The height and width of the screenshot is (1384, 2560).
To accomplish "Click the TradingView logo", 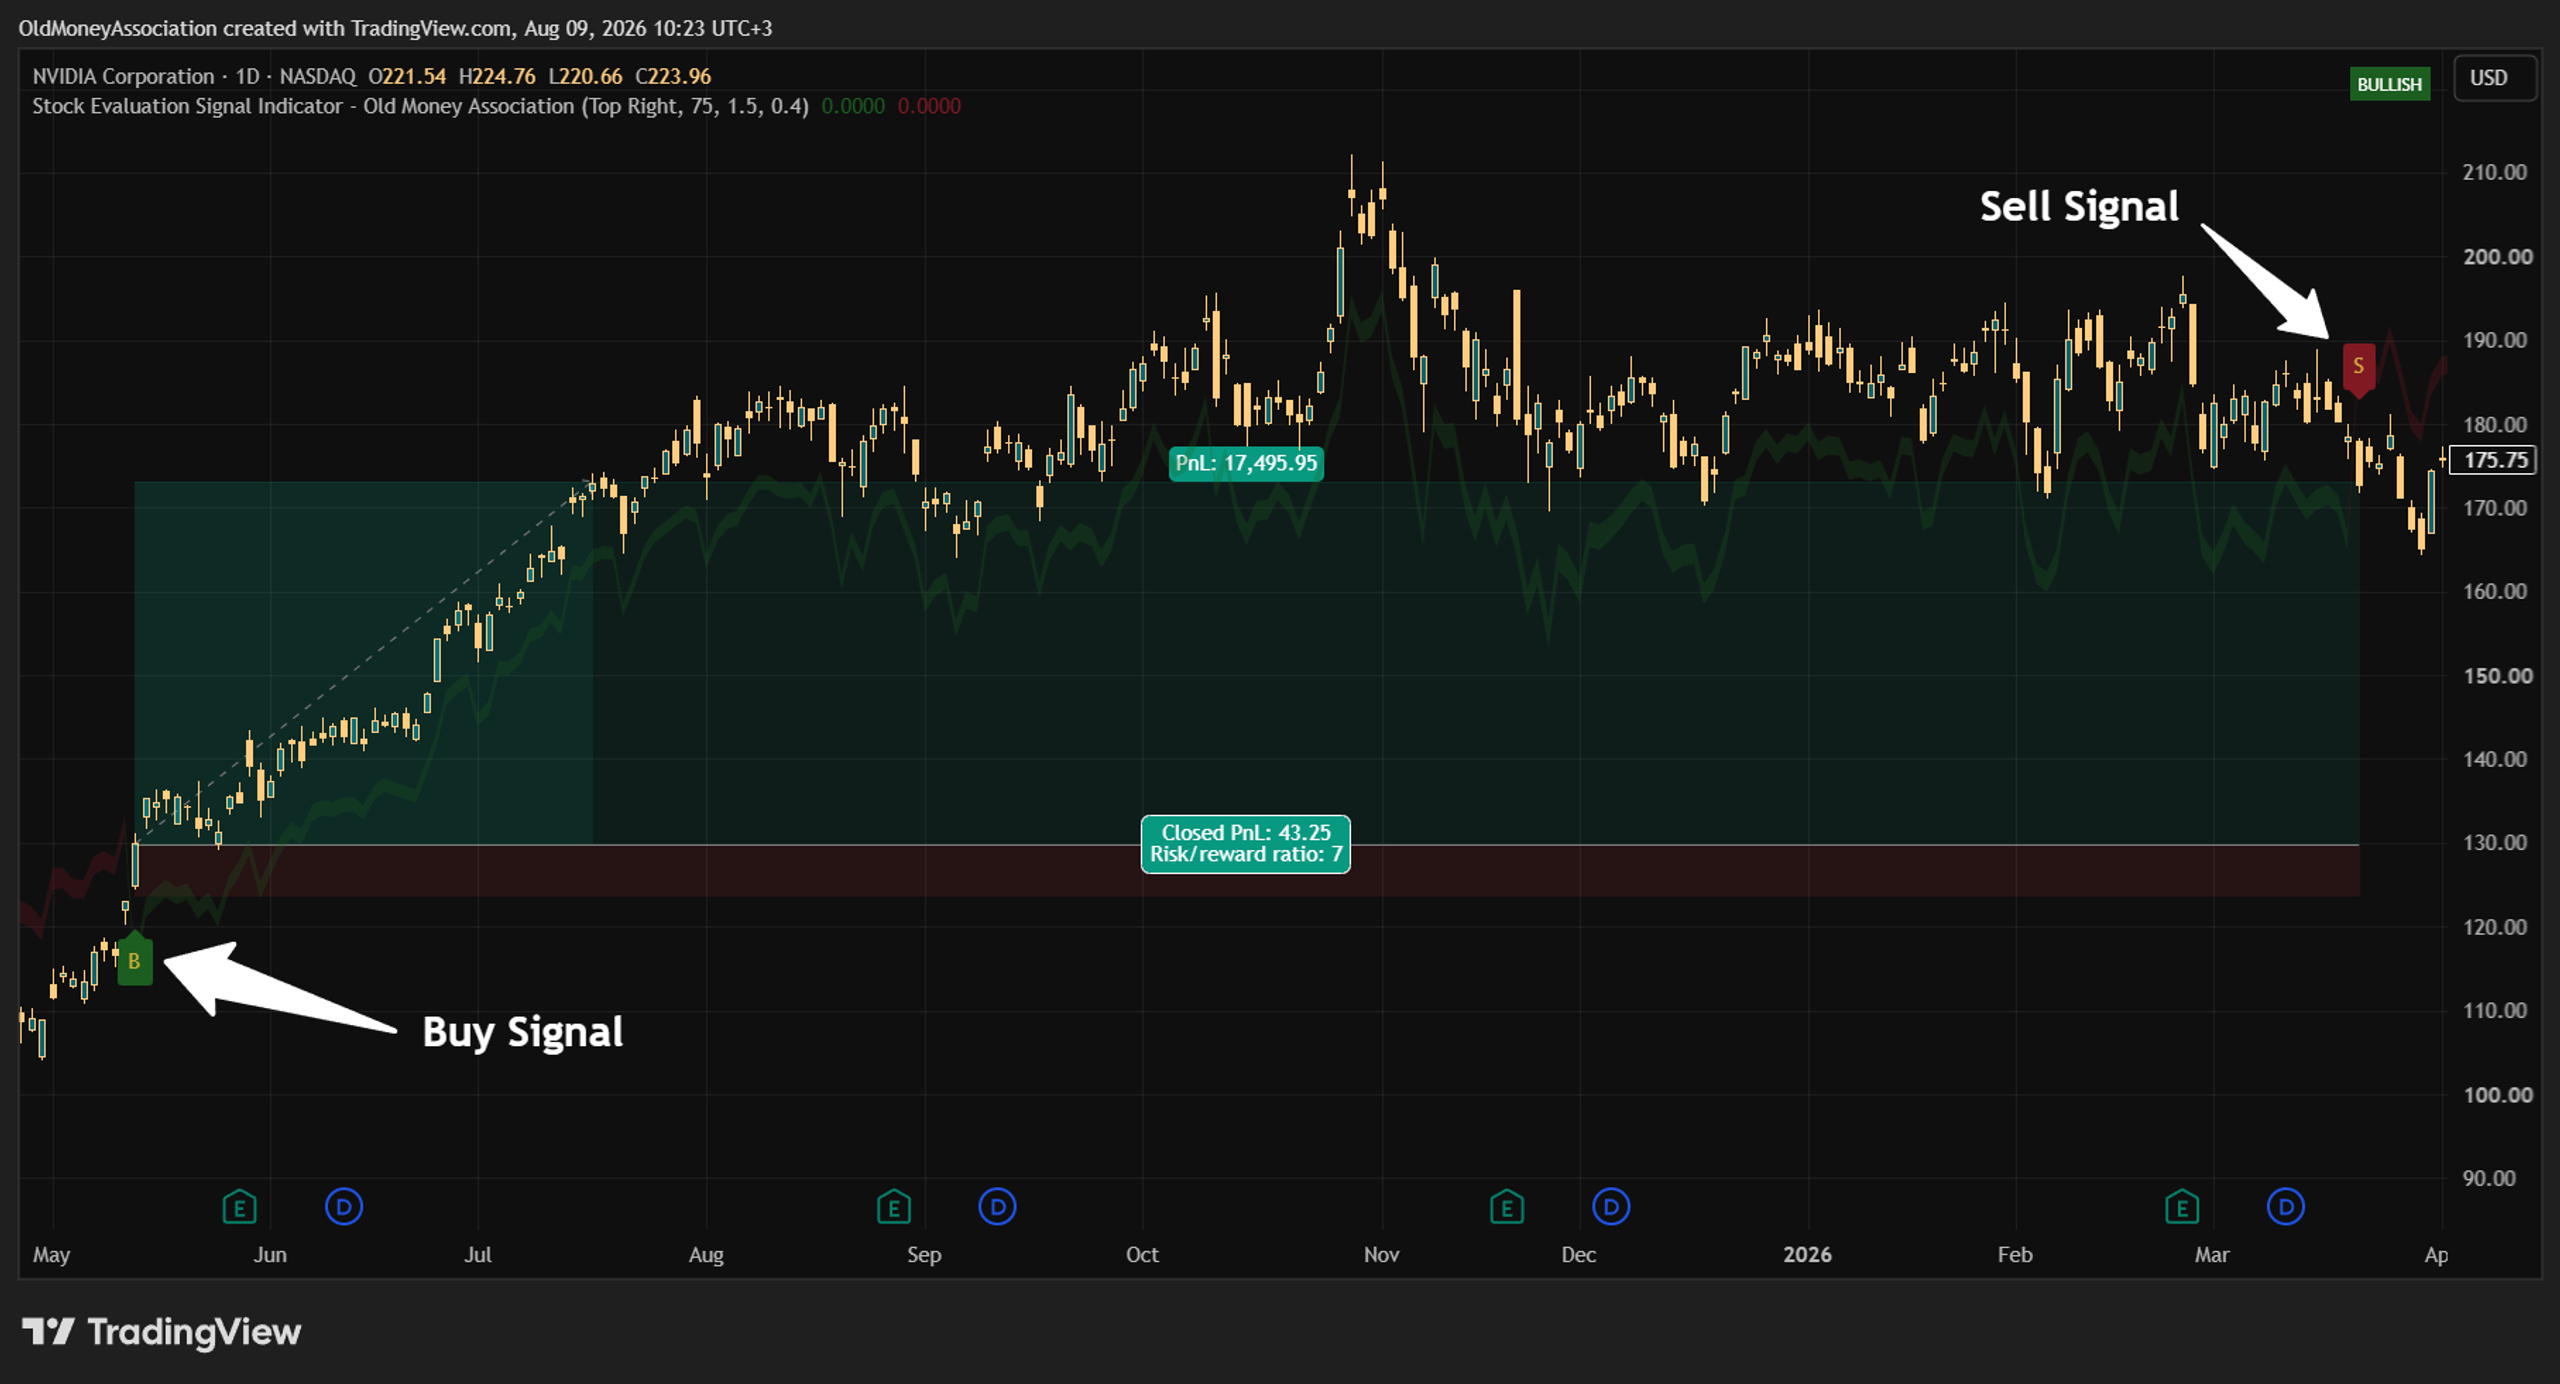I will click(161, 1332).
